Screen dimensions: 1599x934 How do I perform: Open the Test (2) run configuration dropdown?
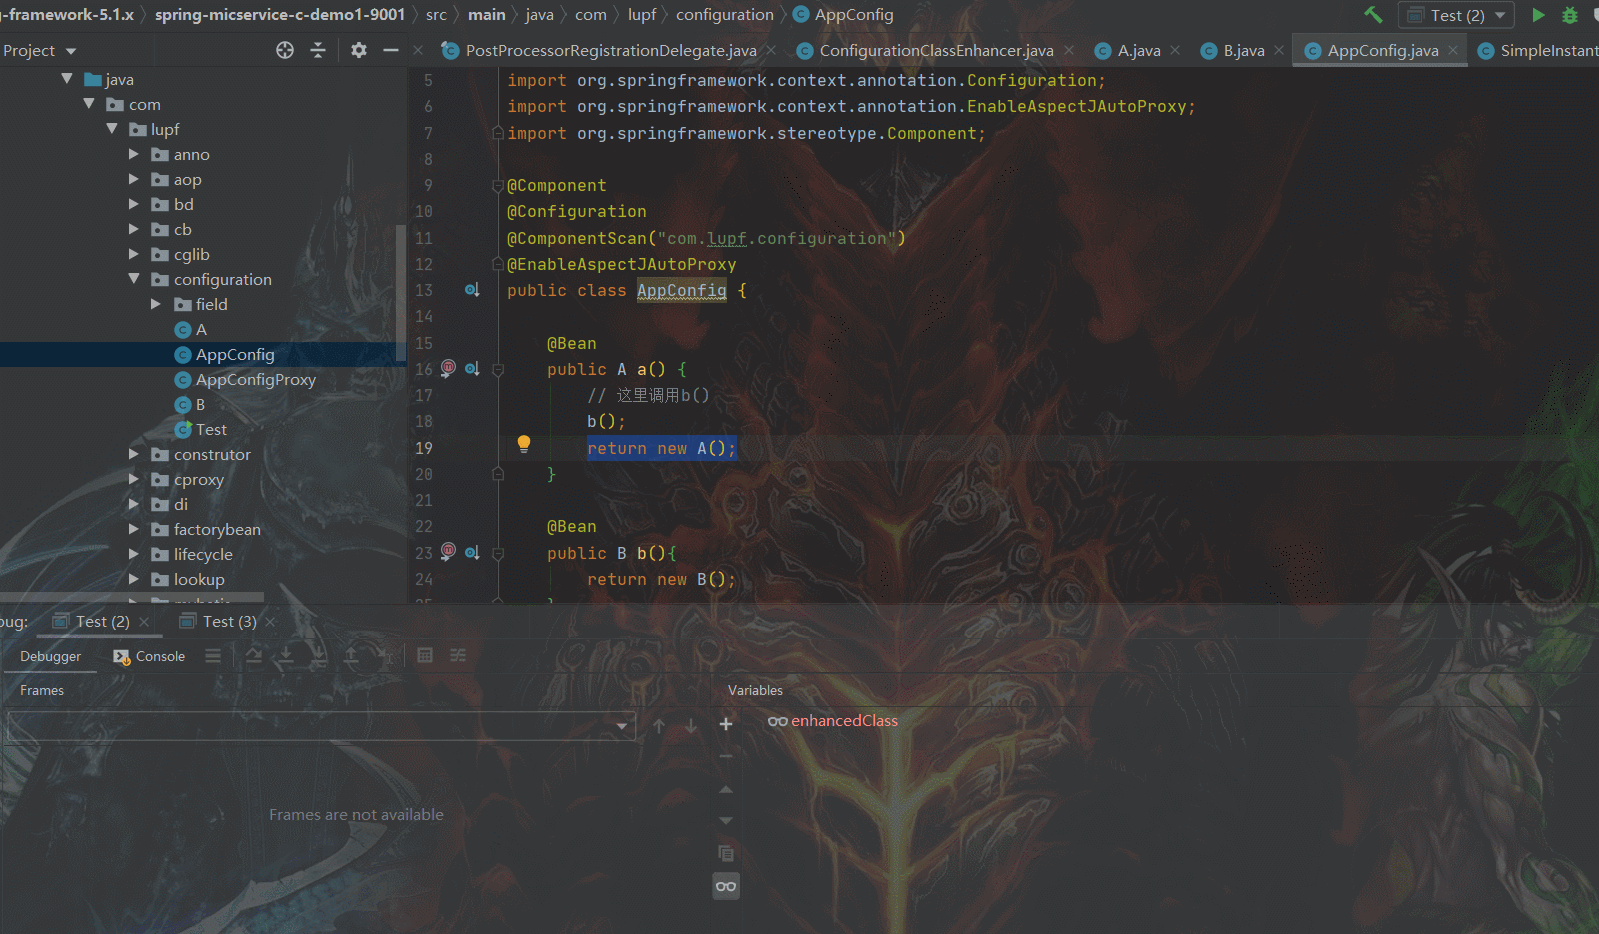pyautogui.click(x=1457, y=15)
